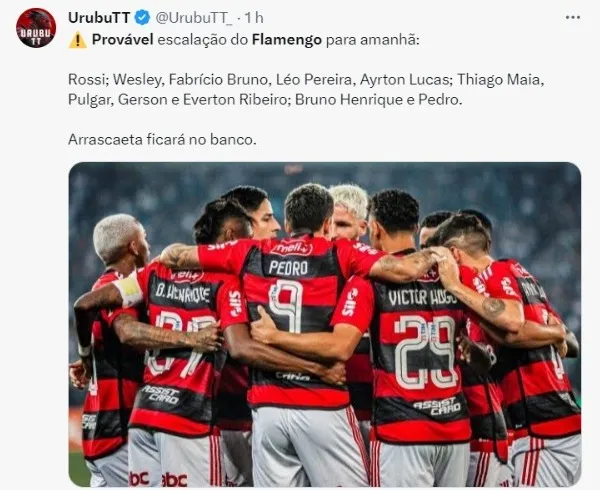Click the yellow captain armband
The image size is (601, 490).
point(129,290)
